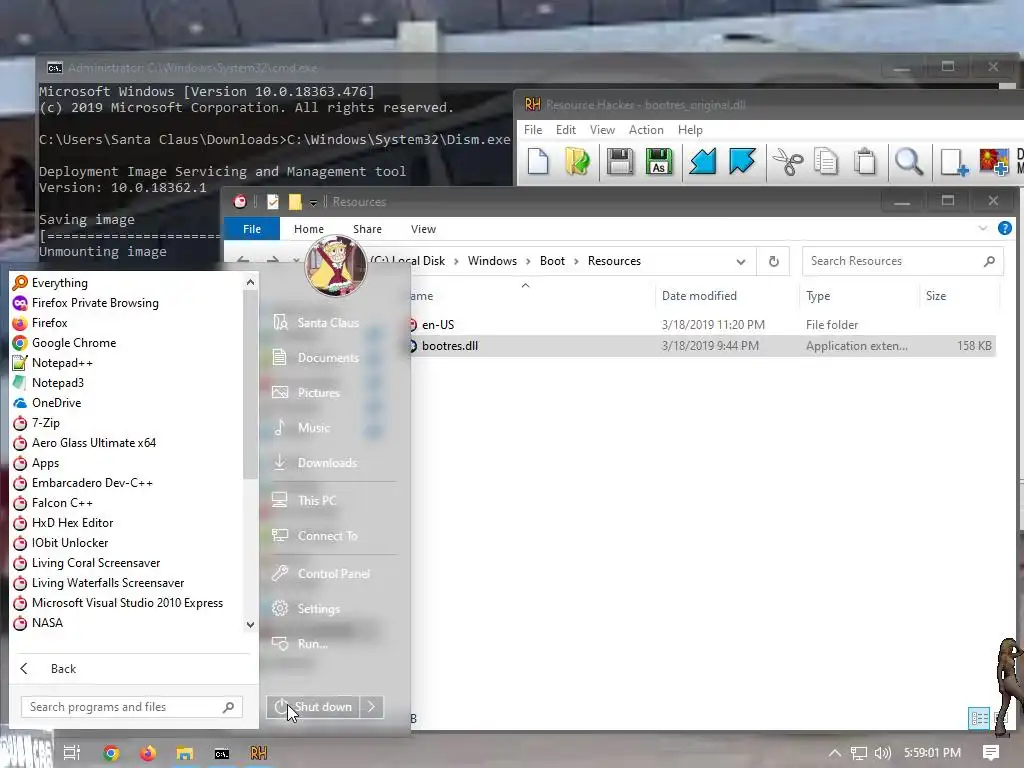Click Paste clipboard icon in Resource Hacker

(865, 161)
